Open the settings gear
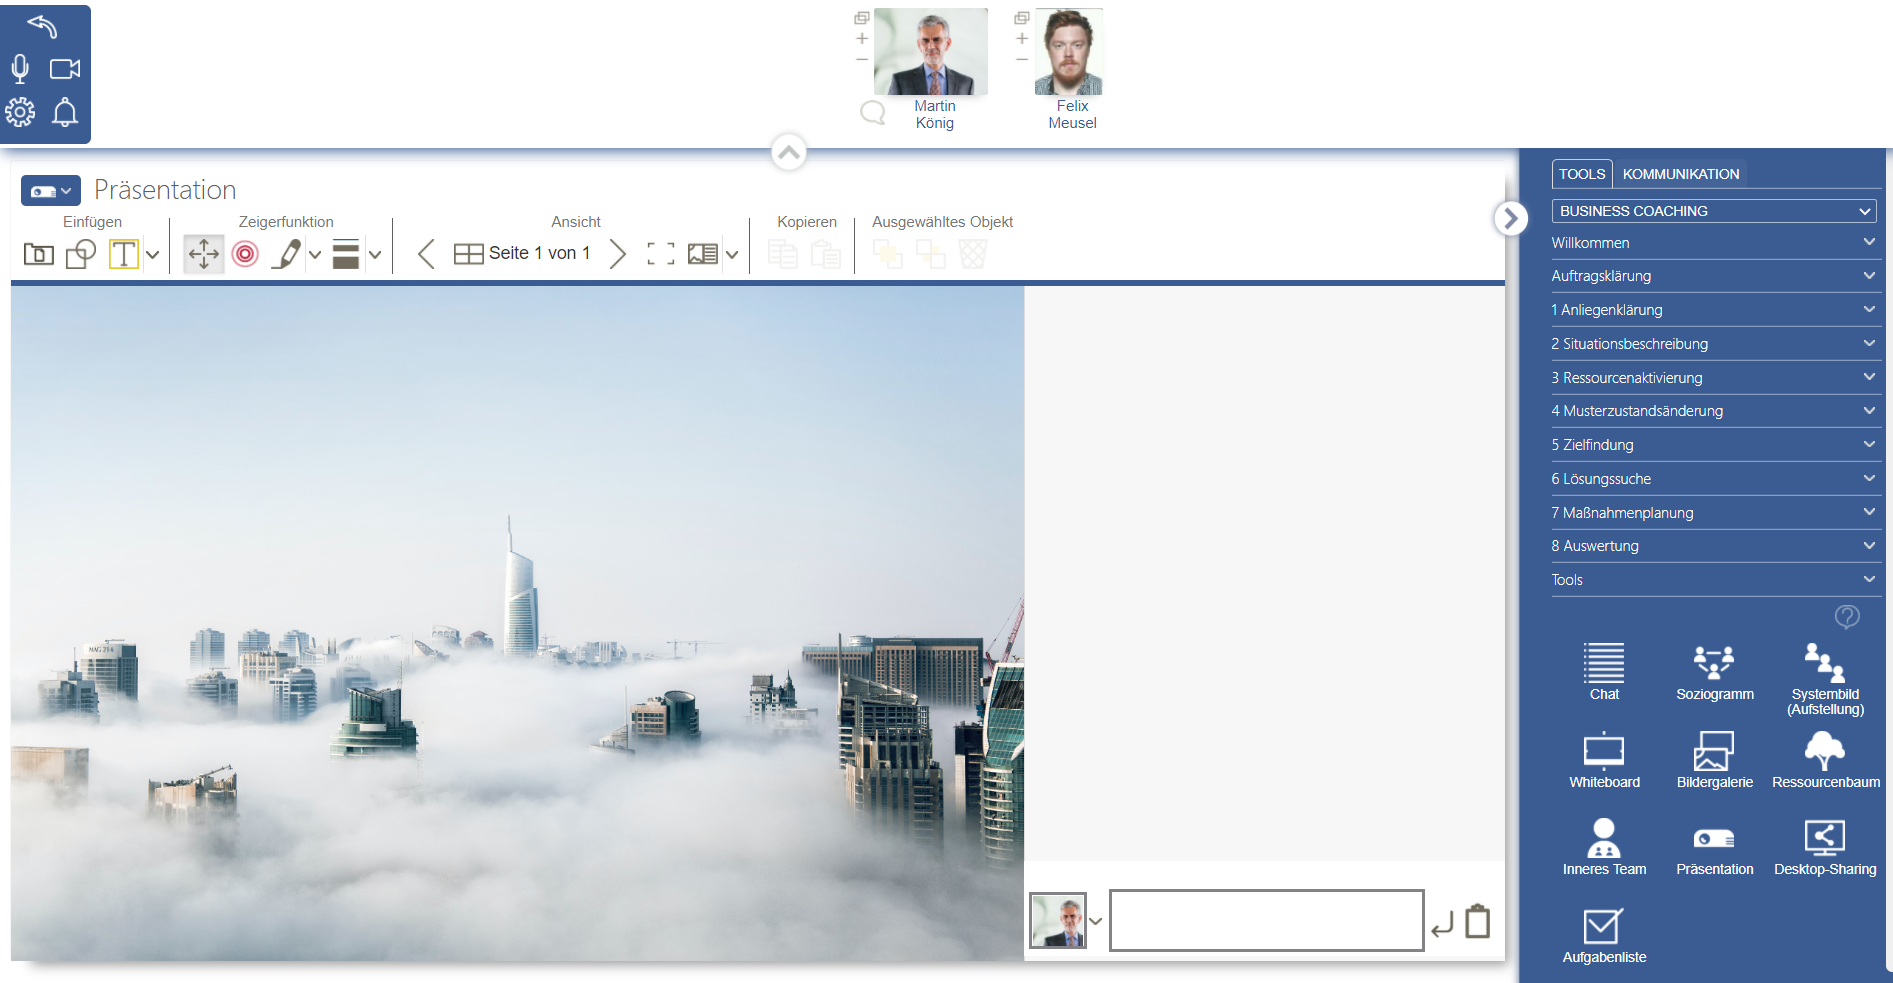1893x983 pixels. [20, 112]
